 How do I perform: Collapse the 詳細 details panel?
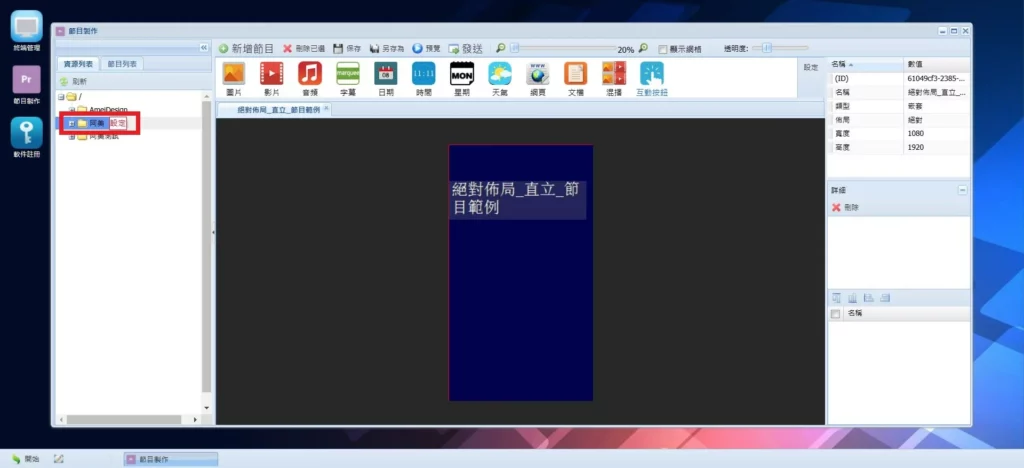pos(962,189)
